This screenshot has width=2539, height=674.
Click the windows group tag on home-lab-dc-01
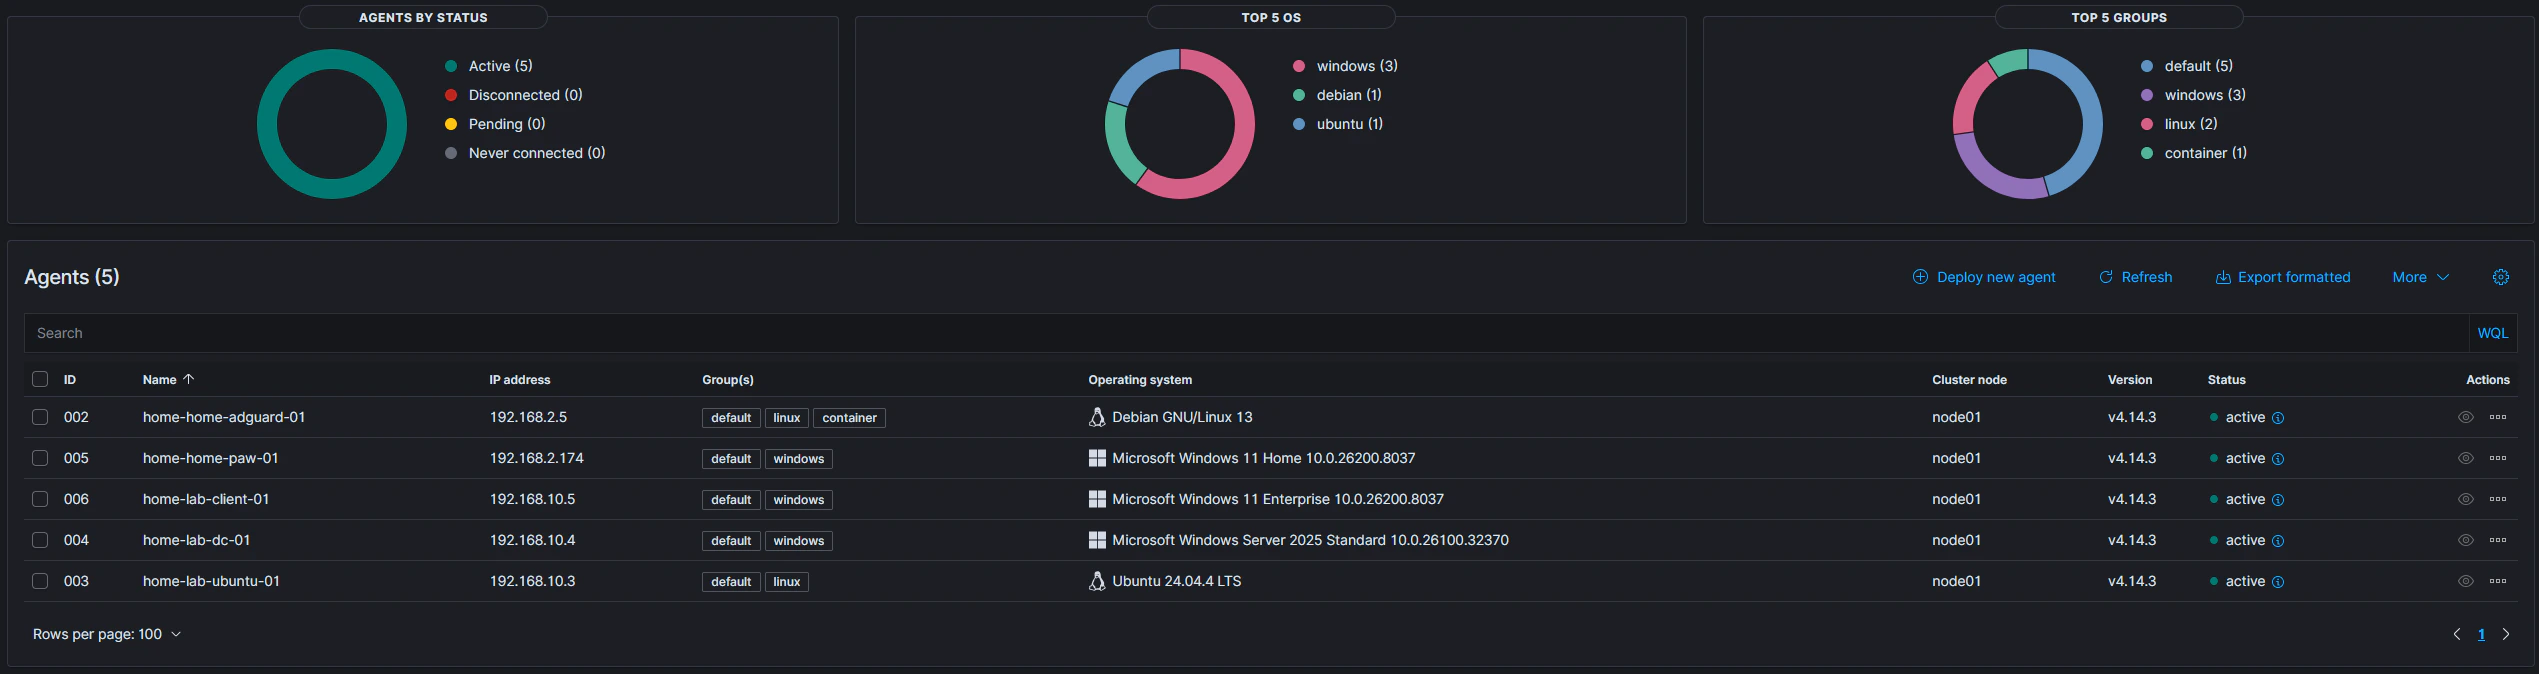[798, 540]
